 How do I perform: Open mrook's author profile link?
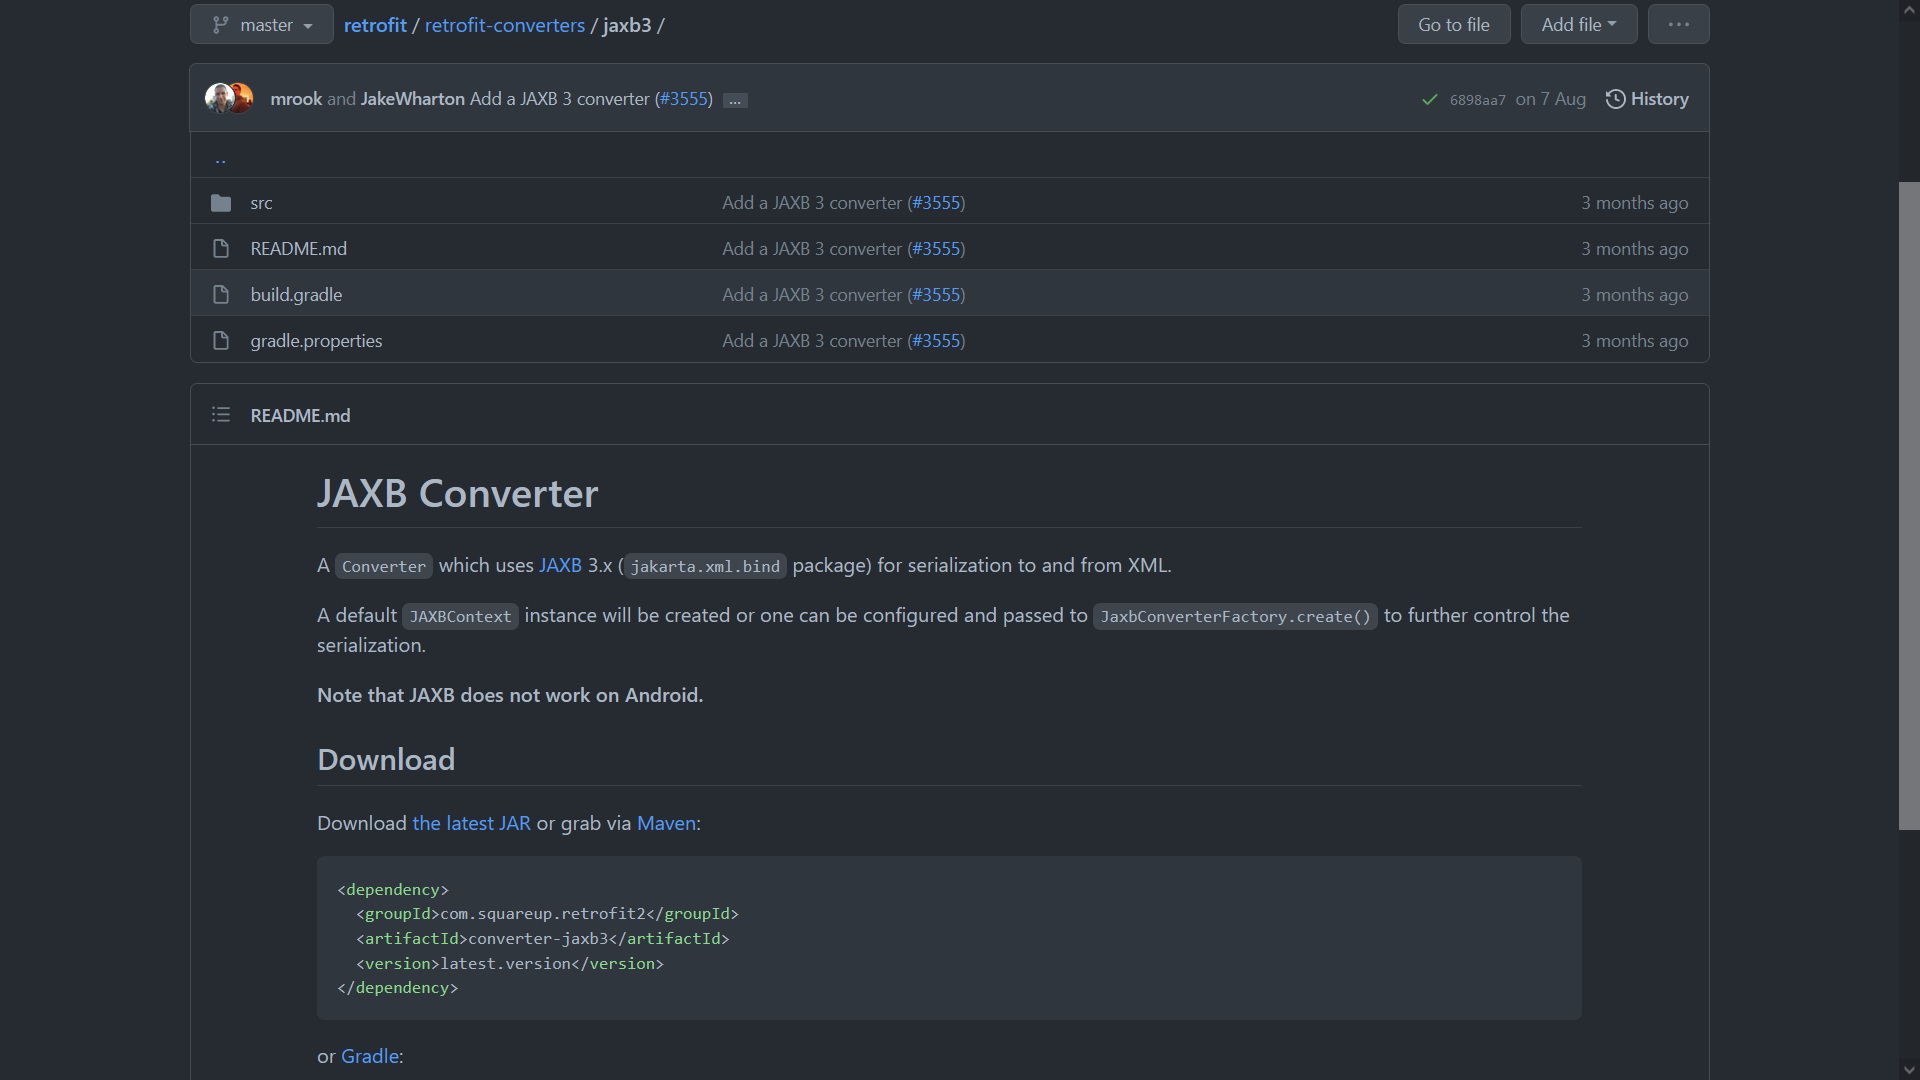click(296, 99)
